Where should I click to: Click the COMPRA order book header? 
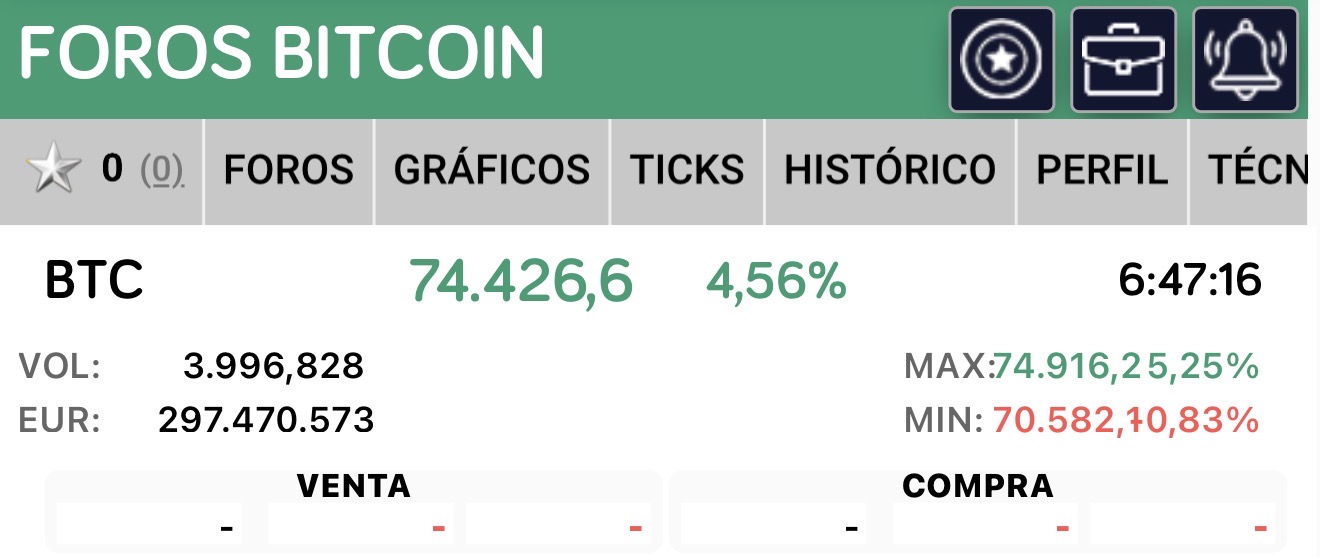[x=977, y=486]
